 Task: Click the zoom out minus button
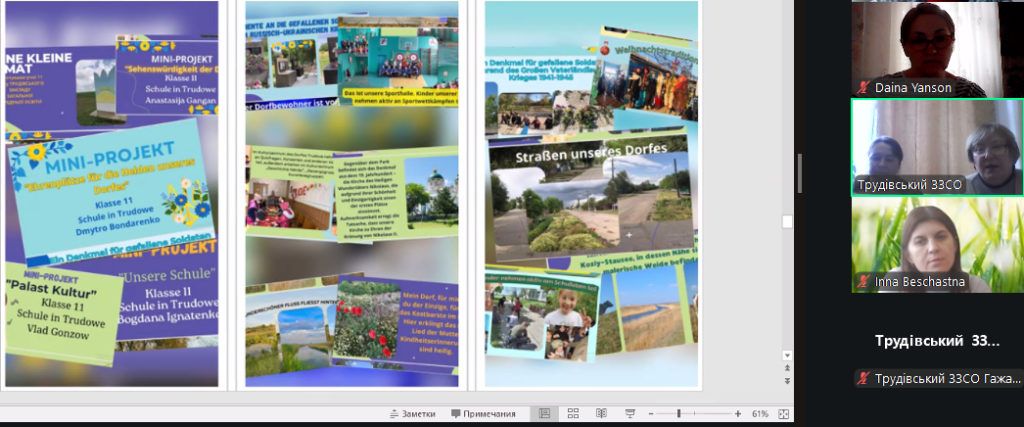click(651, 414)
